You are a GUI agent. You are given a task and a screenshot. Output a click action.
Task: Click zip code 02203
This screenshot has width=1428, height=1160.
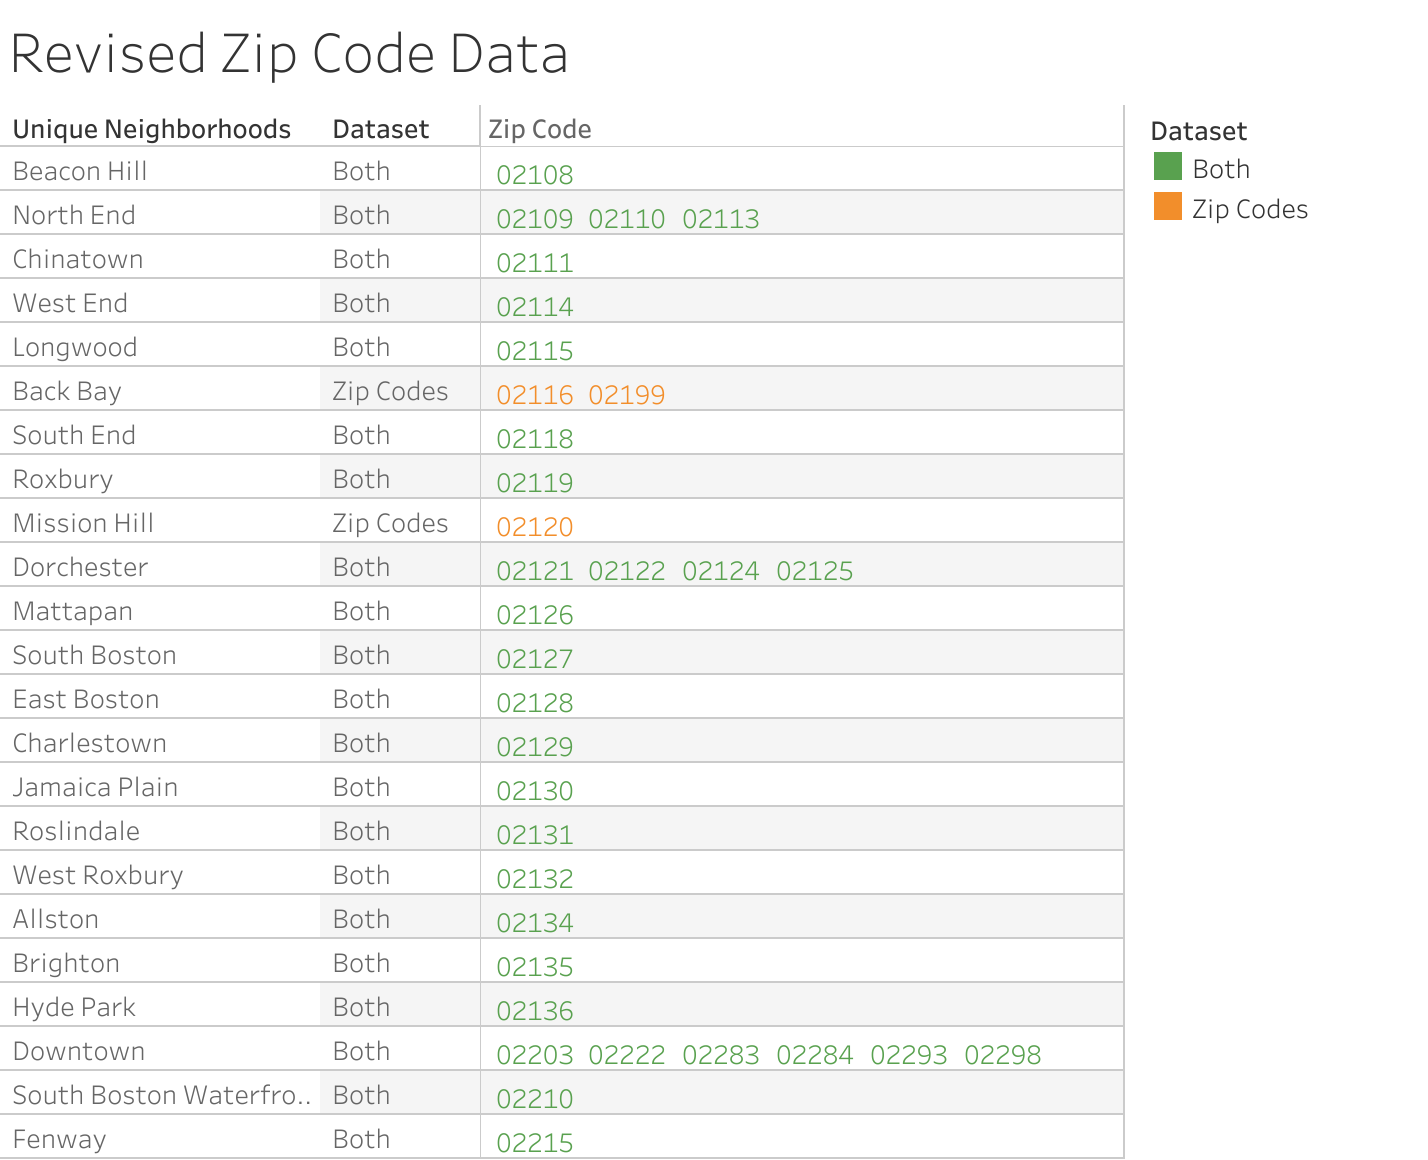tap(535, 1055)
